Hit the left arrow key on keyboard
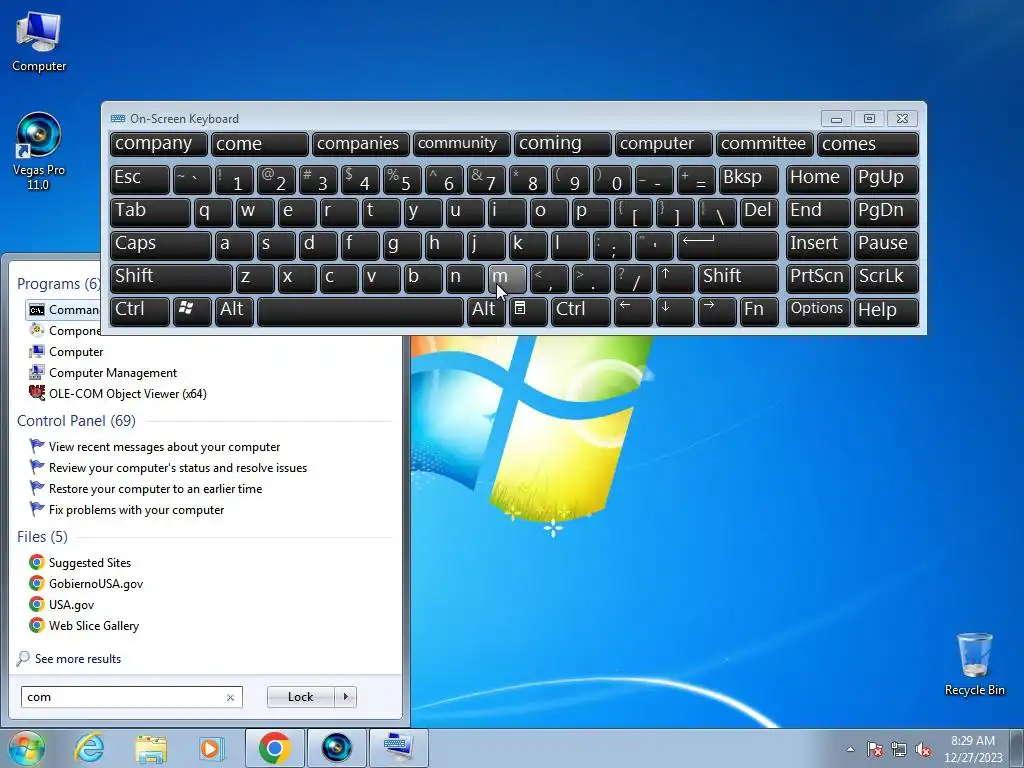Screen dimensions: 1024x768 pyautogui.click(x=633, y=312)
